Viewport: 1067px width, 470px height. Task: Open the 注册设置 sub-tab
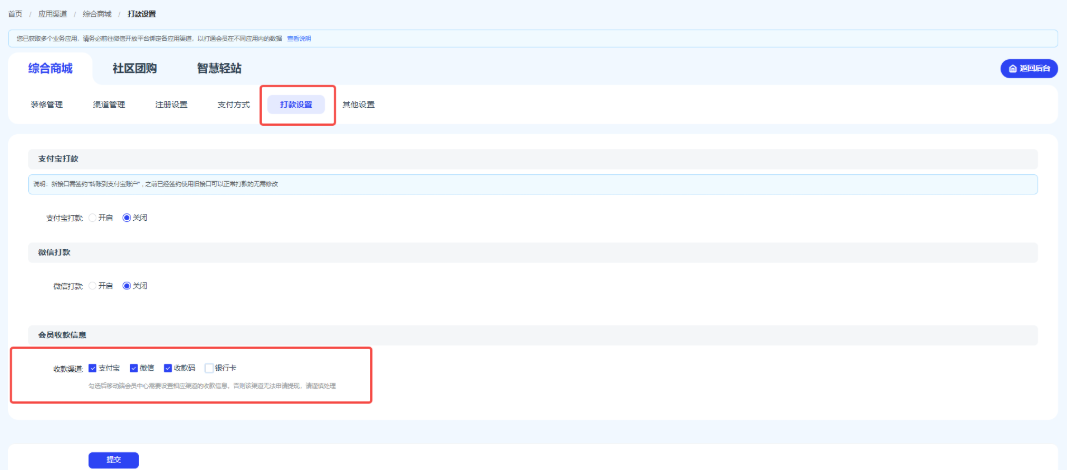coord(171,105)
